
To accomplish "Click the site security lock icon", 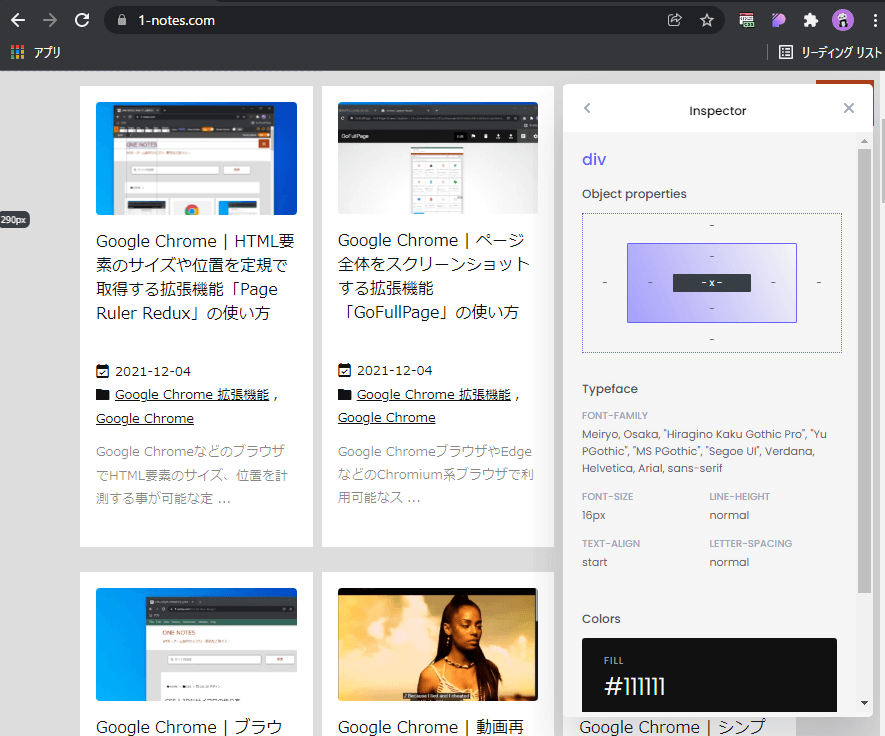I will [x=121, y=19].
